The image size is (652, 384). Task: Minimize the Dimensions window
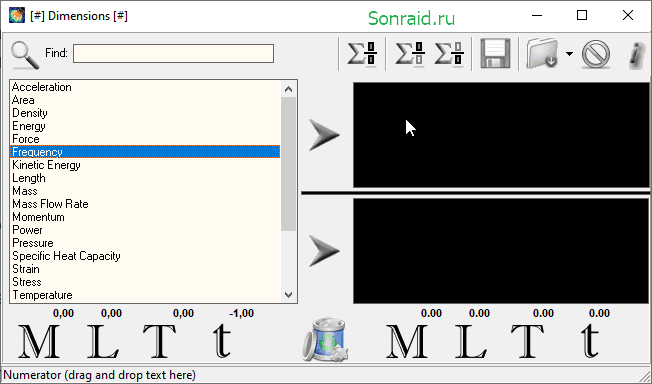coord(537,16)
